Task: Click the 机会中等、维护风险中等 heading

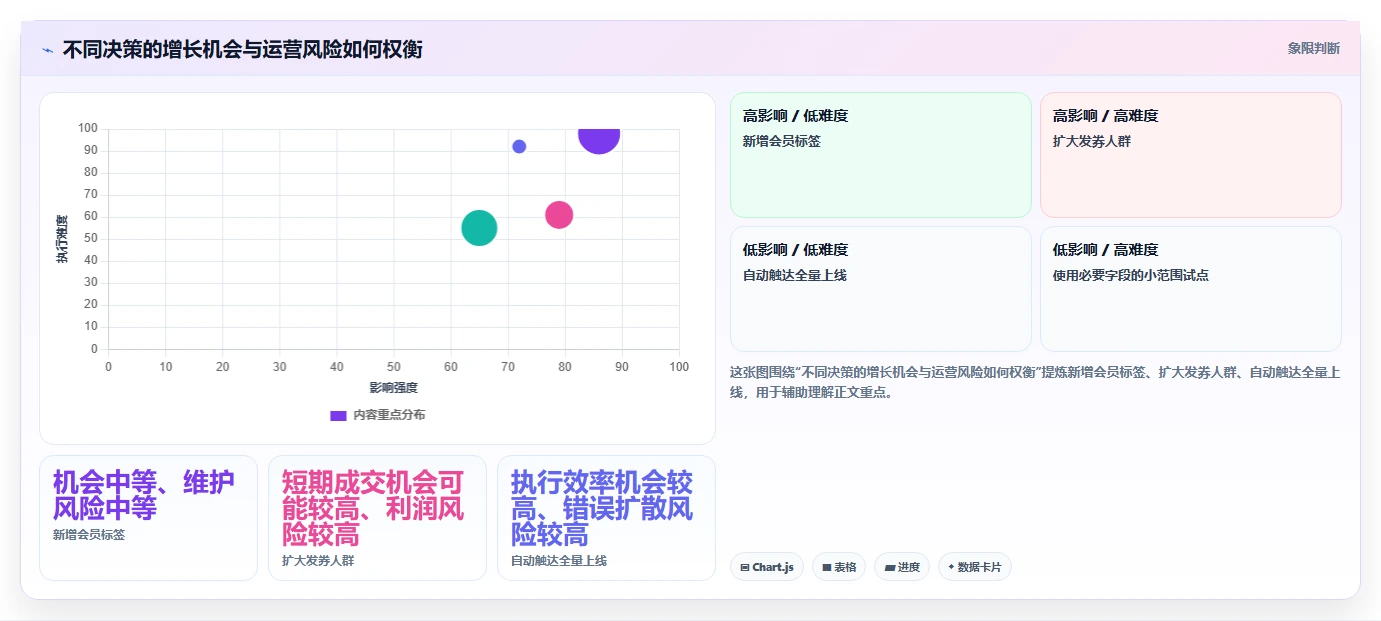Action: click(x=144, y=495)
